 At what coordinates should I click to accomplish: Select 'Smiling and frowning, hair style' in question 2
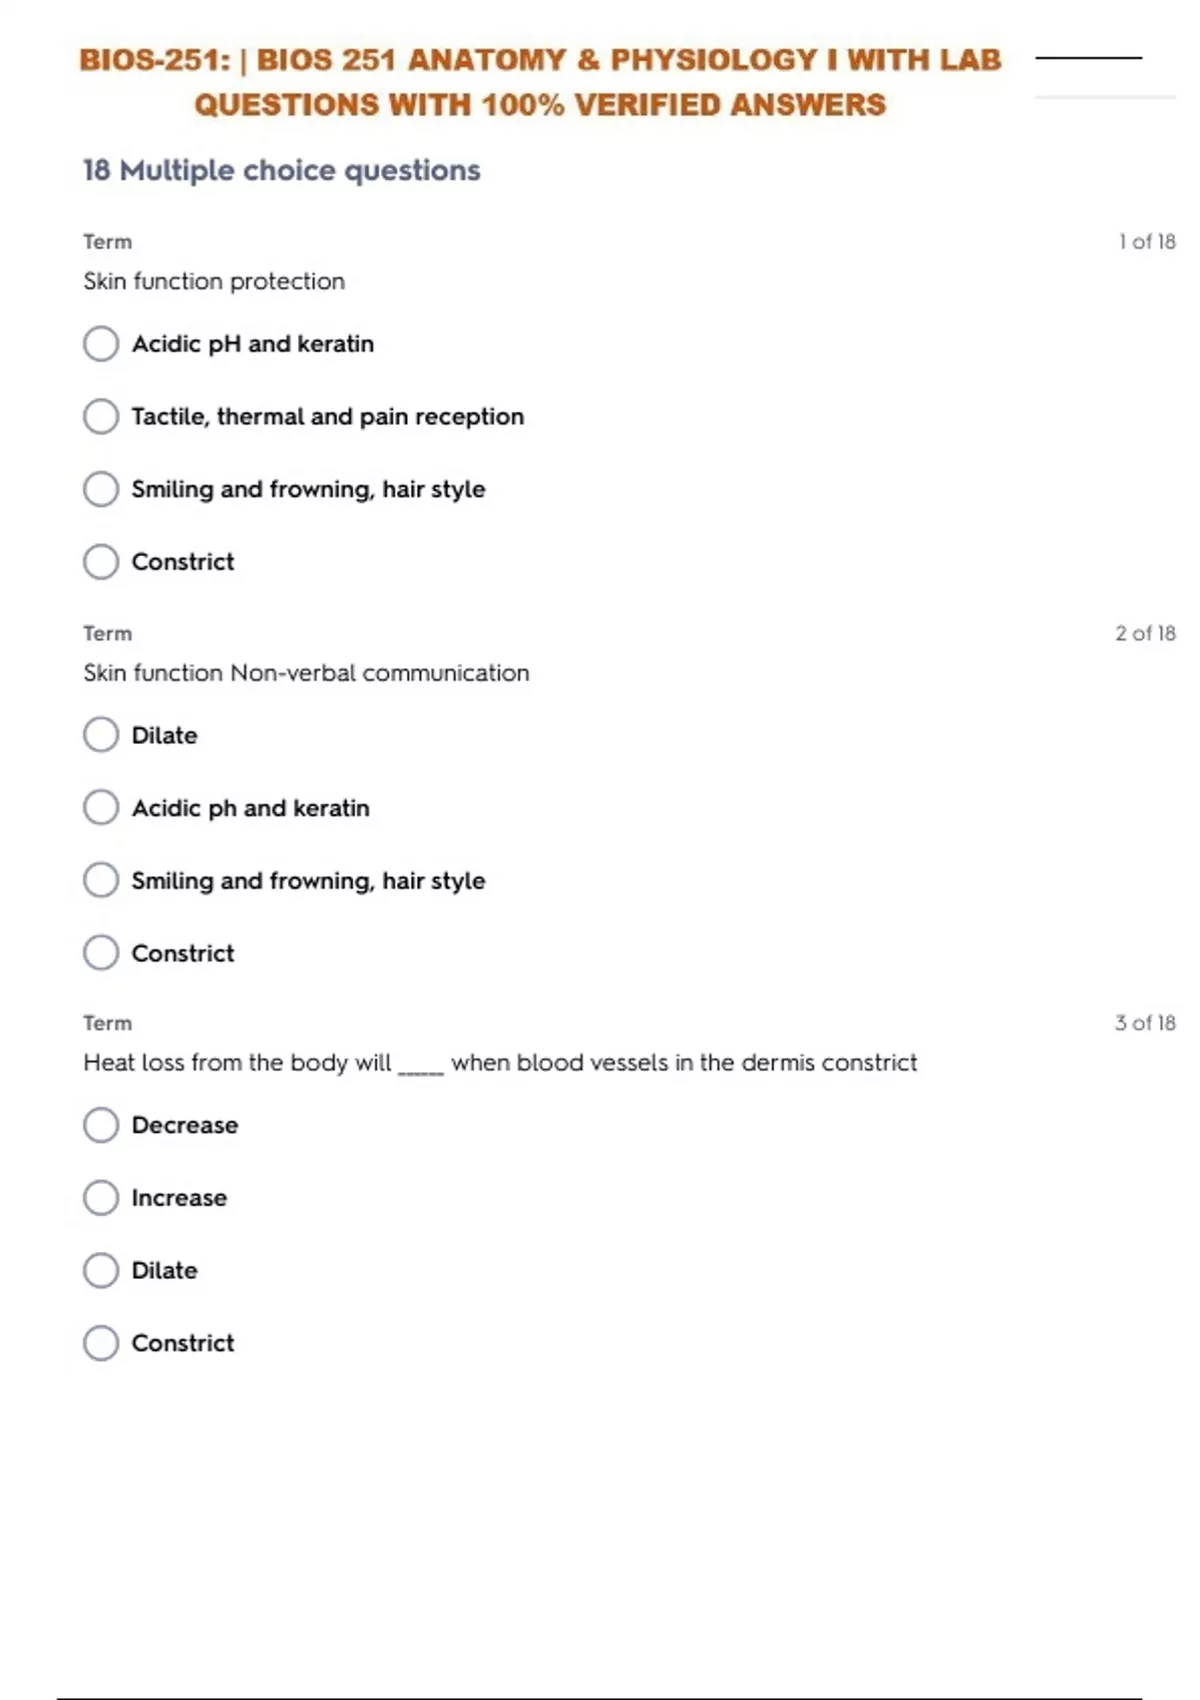point(101,881)
